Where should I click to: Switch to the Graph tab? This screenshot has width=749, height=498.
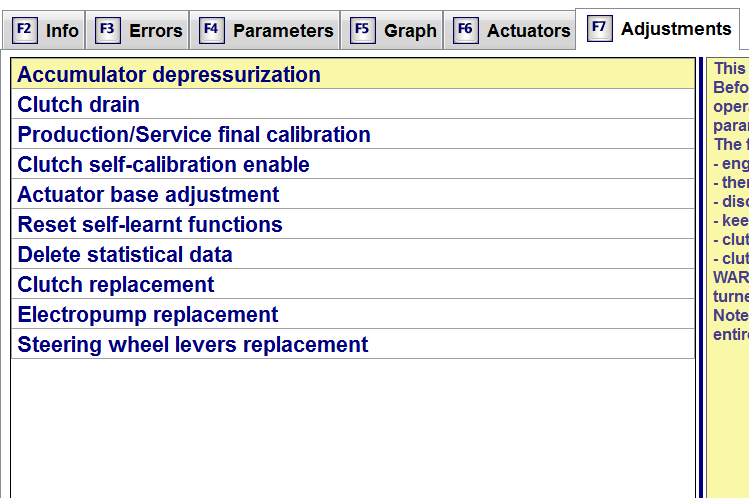coord(392,30)
